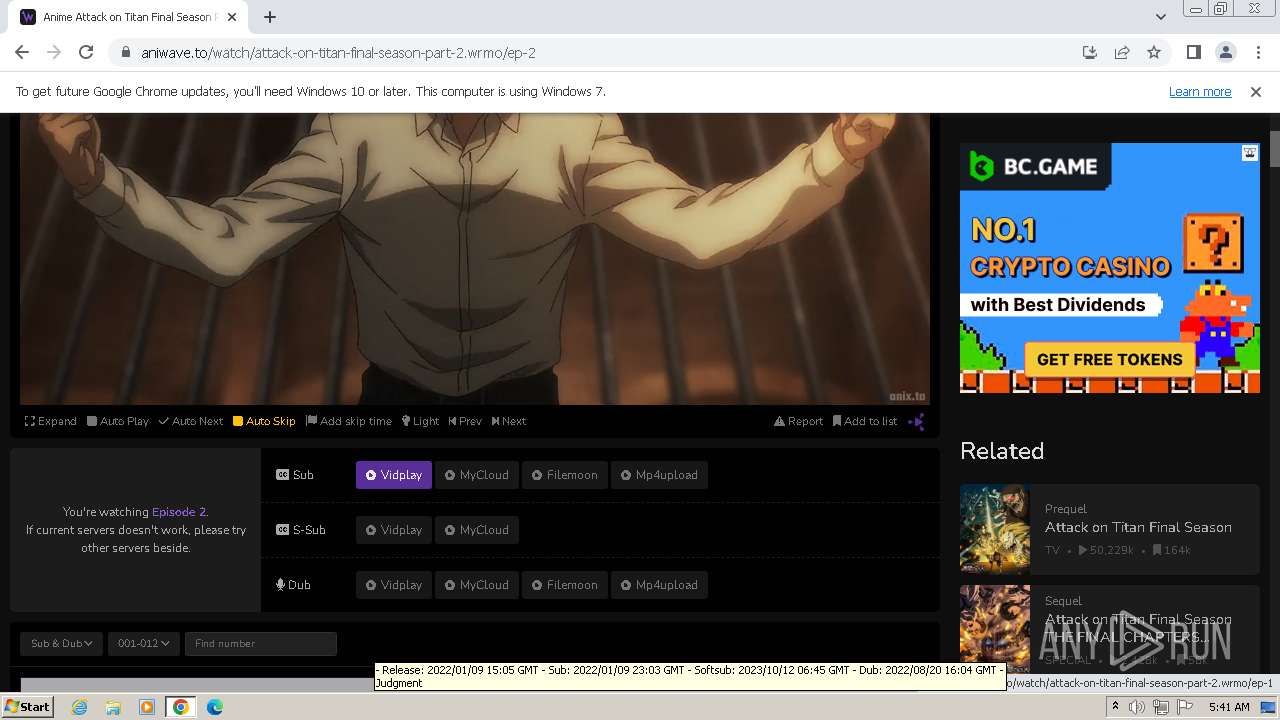Select the Sub MyCloud server

click(x=477, y=475)
